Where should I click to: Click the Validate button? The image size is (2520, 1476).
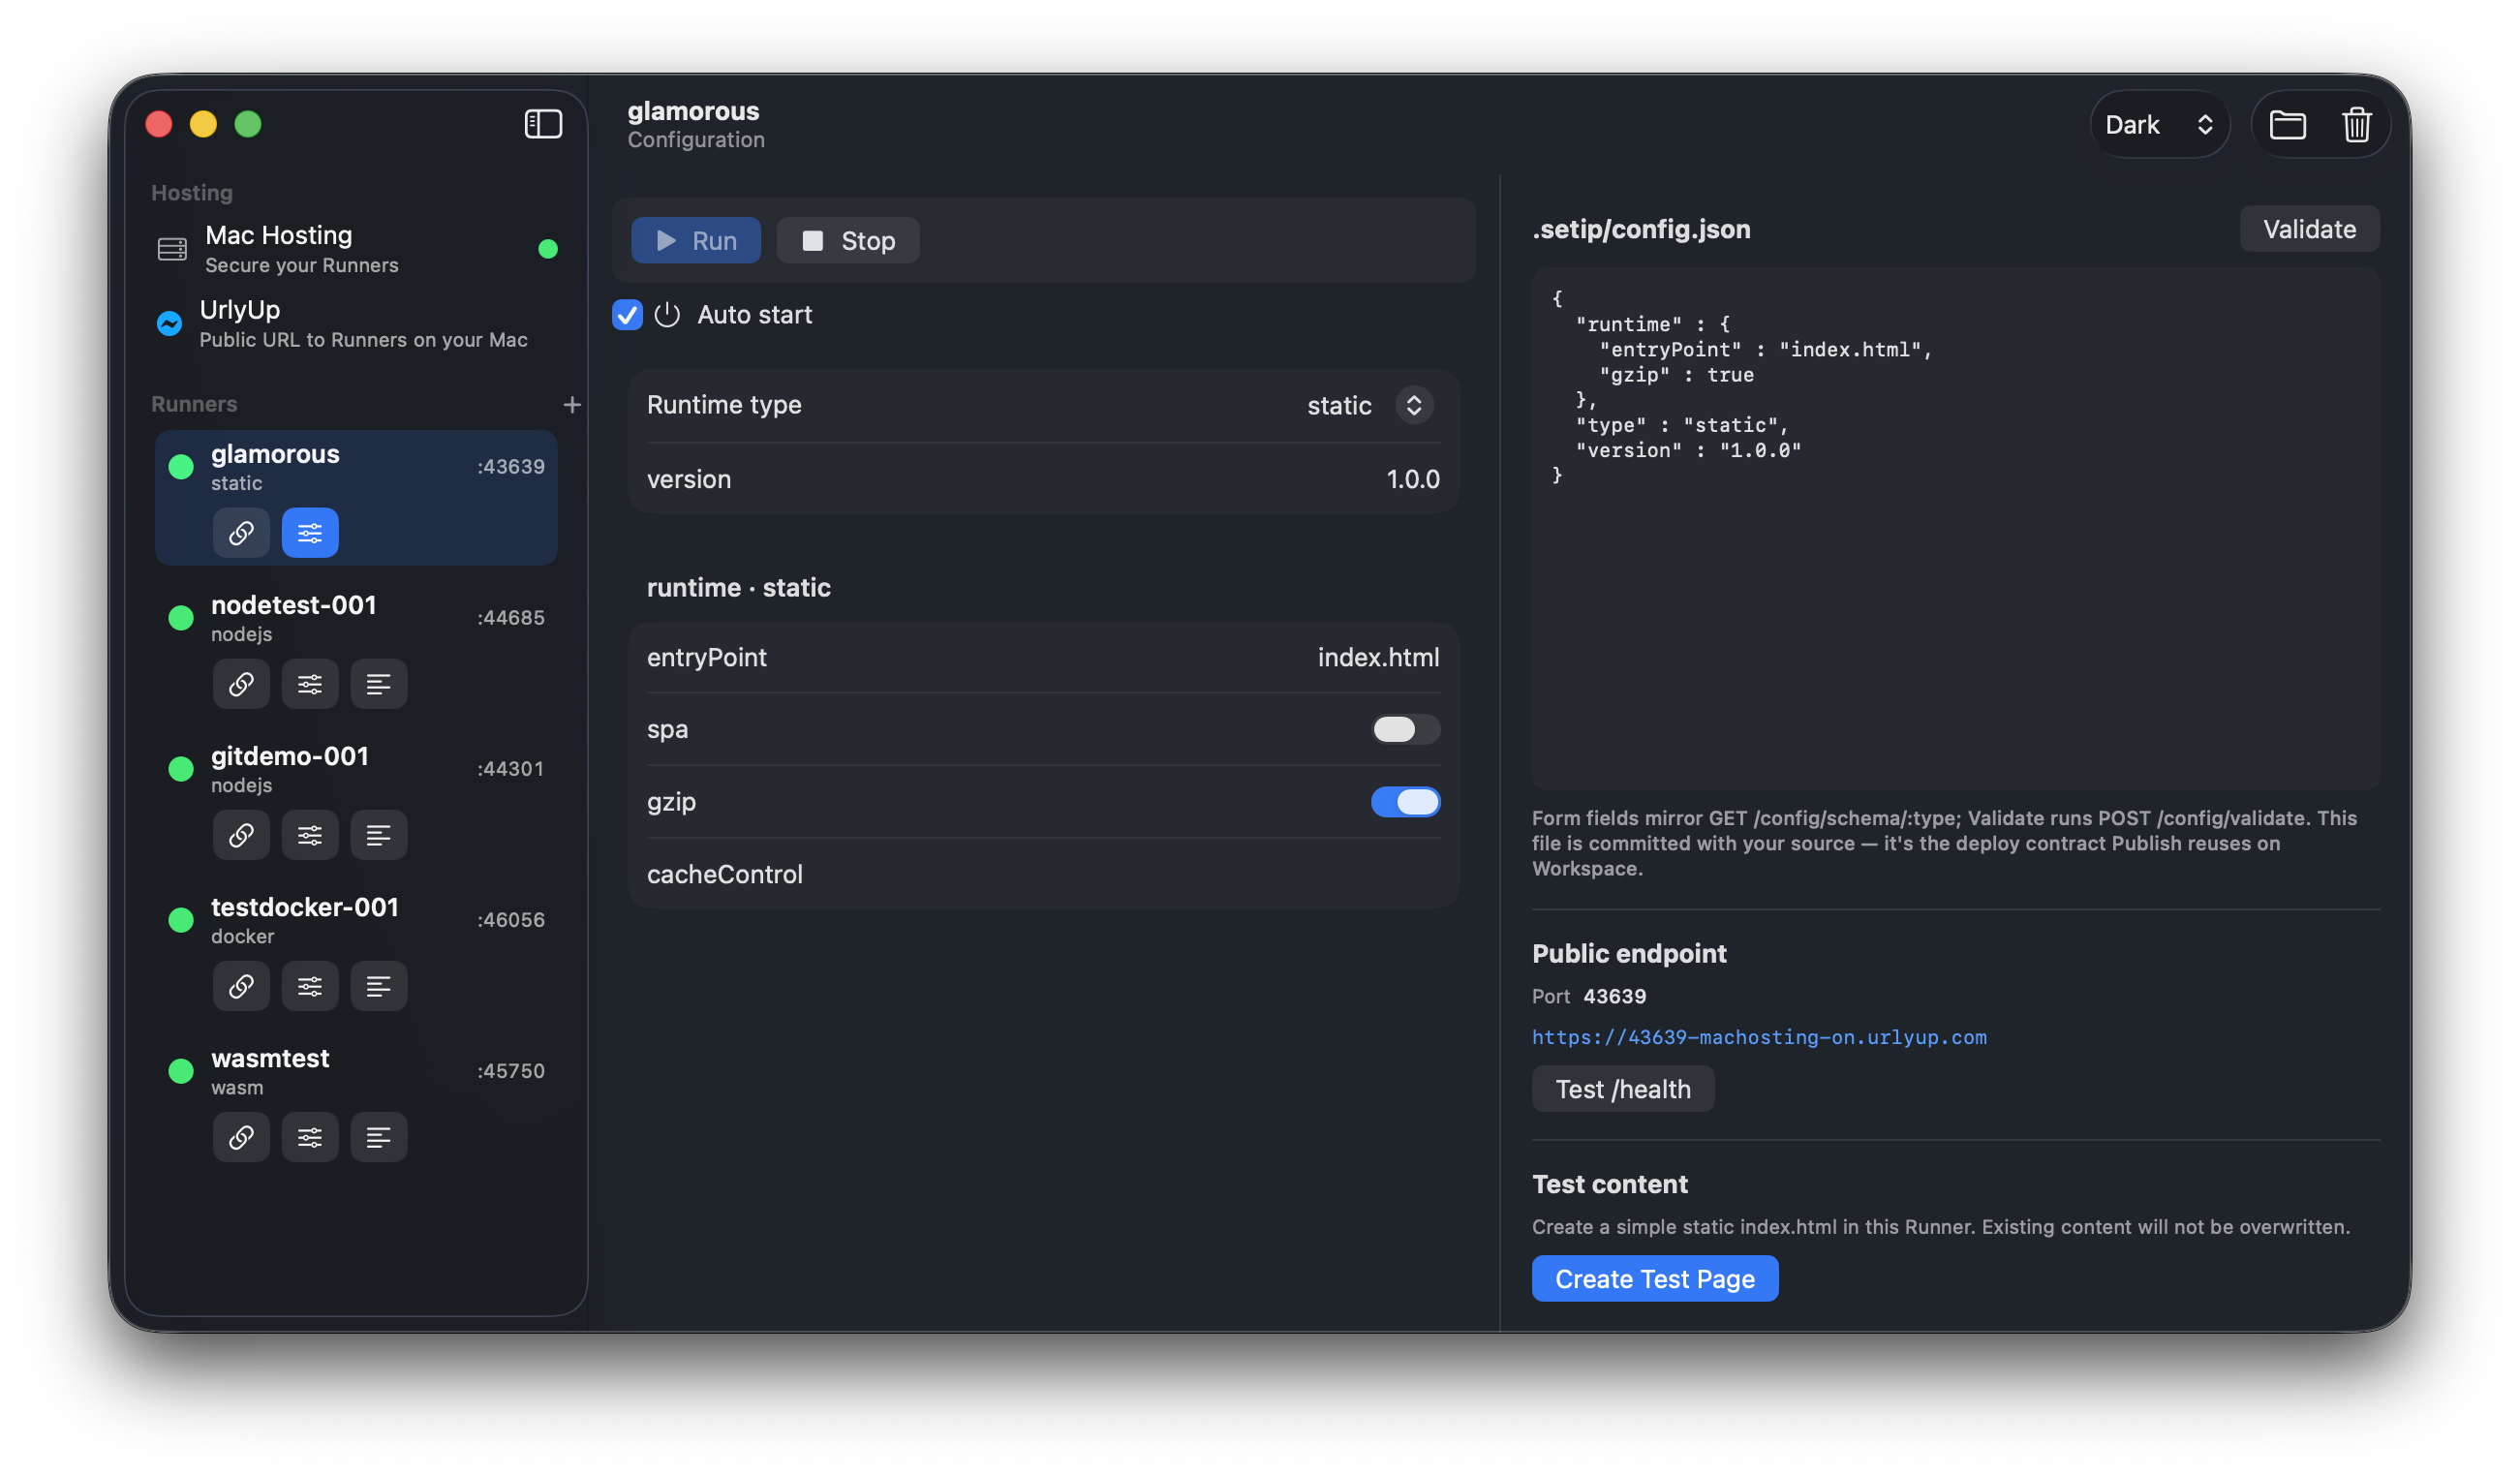(x=2309, y=229)
